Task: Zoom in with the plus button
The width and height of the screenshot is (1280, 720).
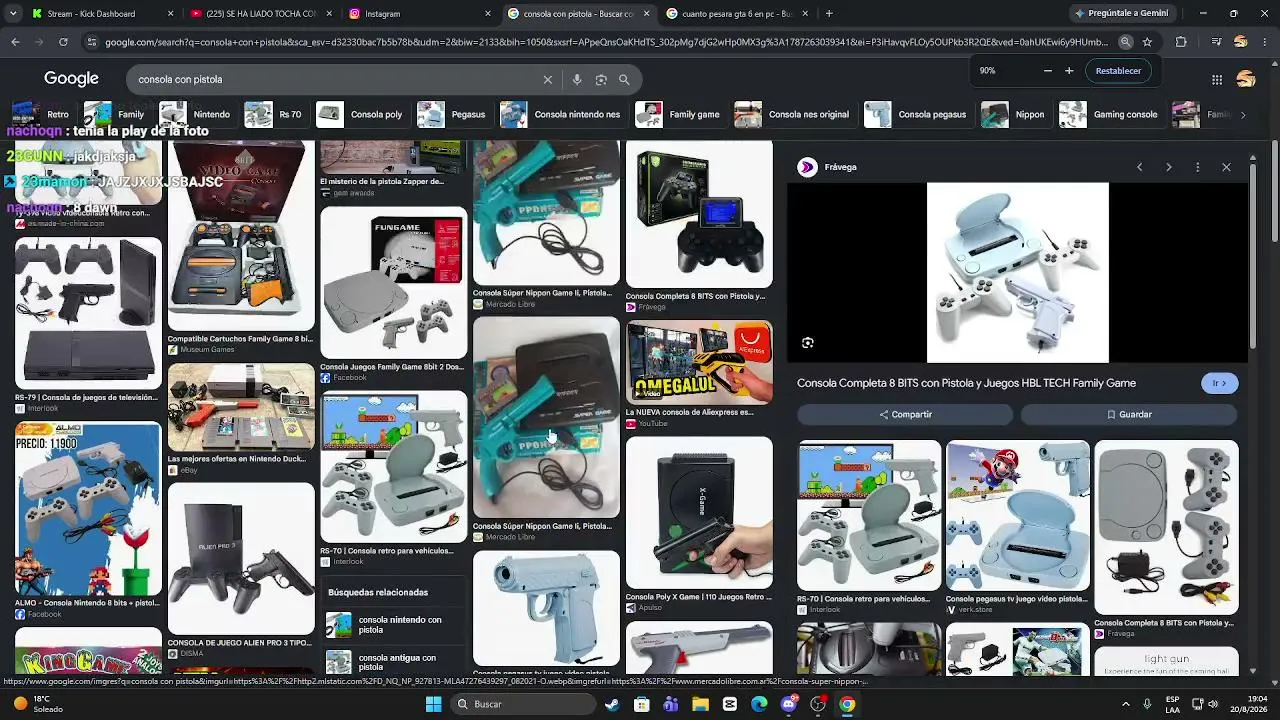Action: pos(1069,71)
